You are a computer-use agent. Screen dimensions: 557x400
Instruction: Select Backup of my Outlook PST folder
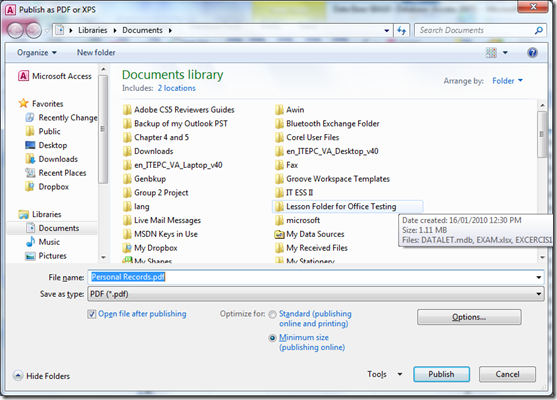tap(175, 124)
